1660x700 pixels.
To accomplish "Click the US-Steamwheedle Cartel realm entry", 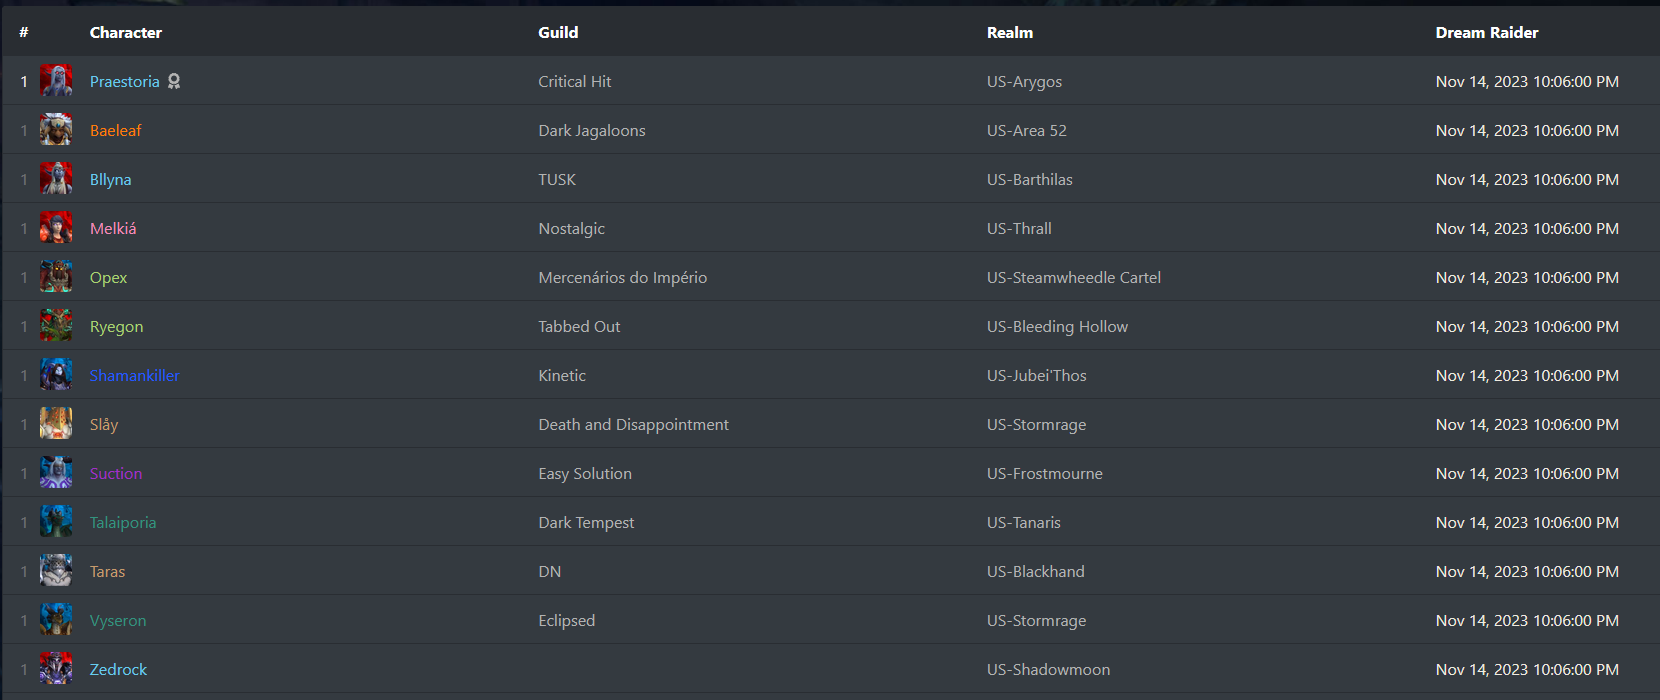I will pyautogui.click(x=1074, y=278).
